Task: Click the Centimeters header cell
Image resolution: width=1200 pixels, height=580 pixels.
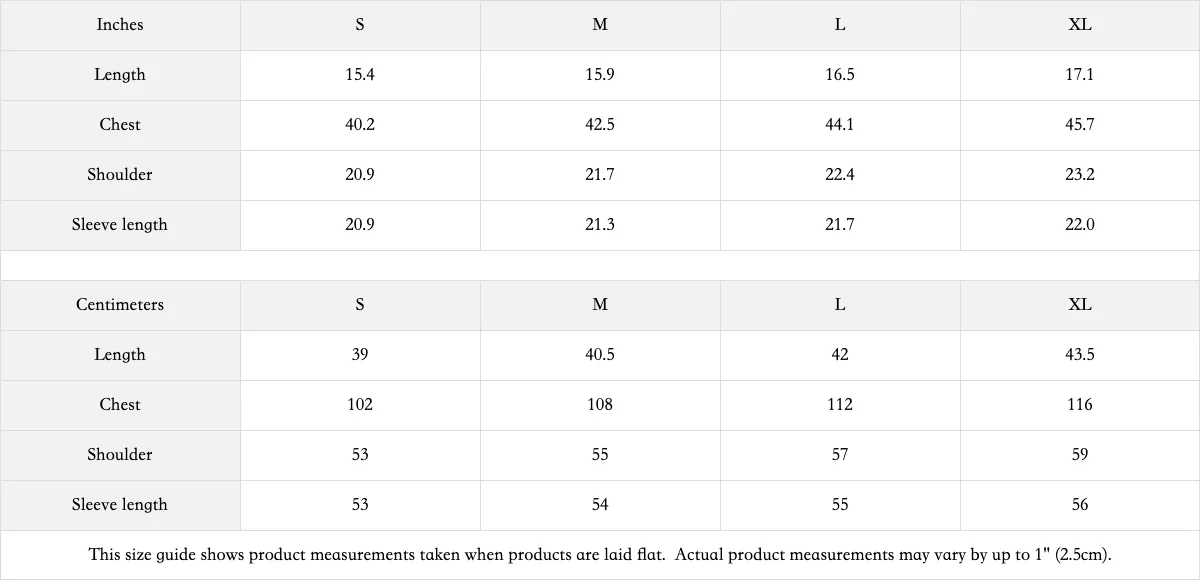Action: coord(120,305)
